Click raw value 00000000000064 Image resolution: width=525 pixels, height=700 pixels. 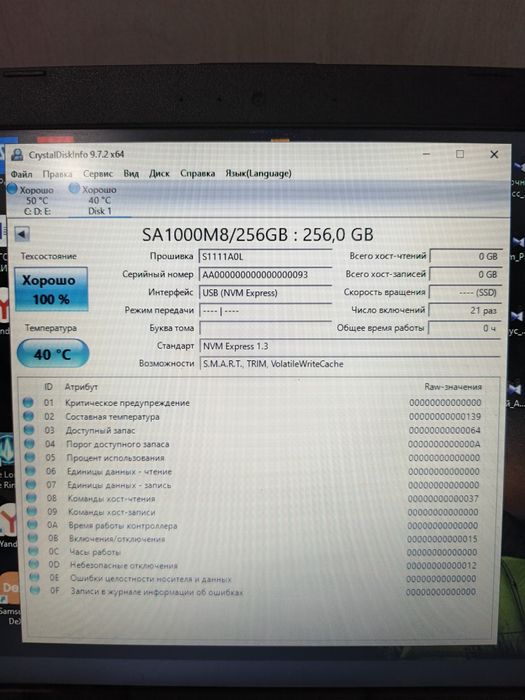[445, 430]
